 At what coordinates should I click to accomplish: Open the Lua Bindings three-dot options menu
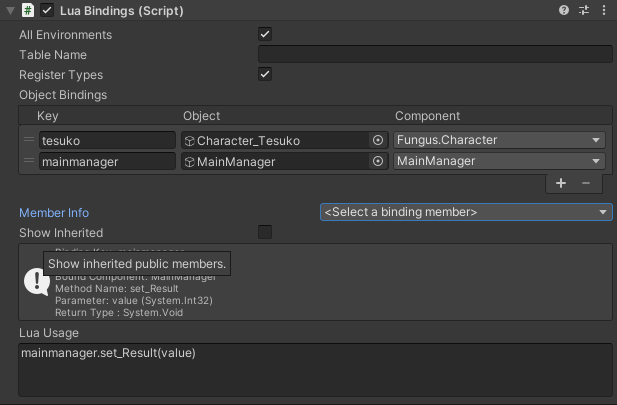602,10
